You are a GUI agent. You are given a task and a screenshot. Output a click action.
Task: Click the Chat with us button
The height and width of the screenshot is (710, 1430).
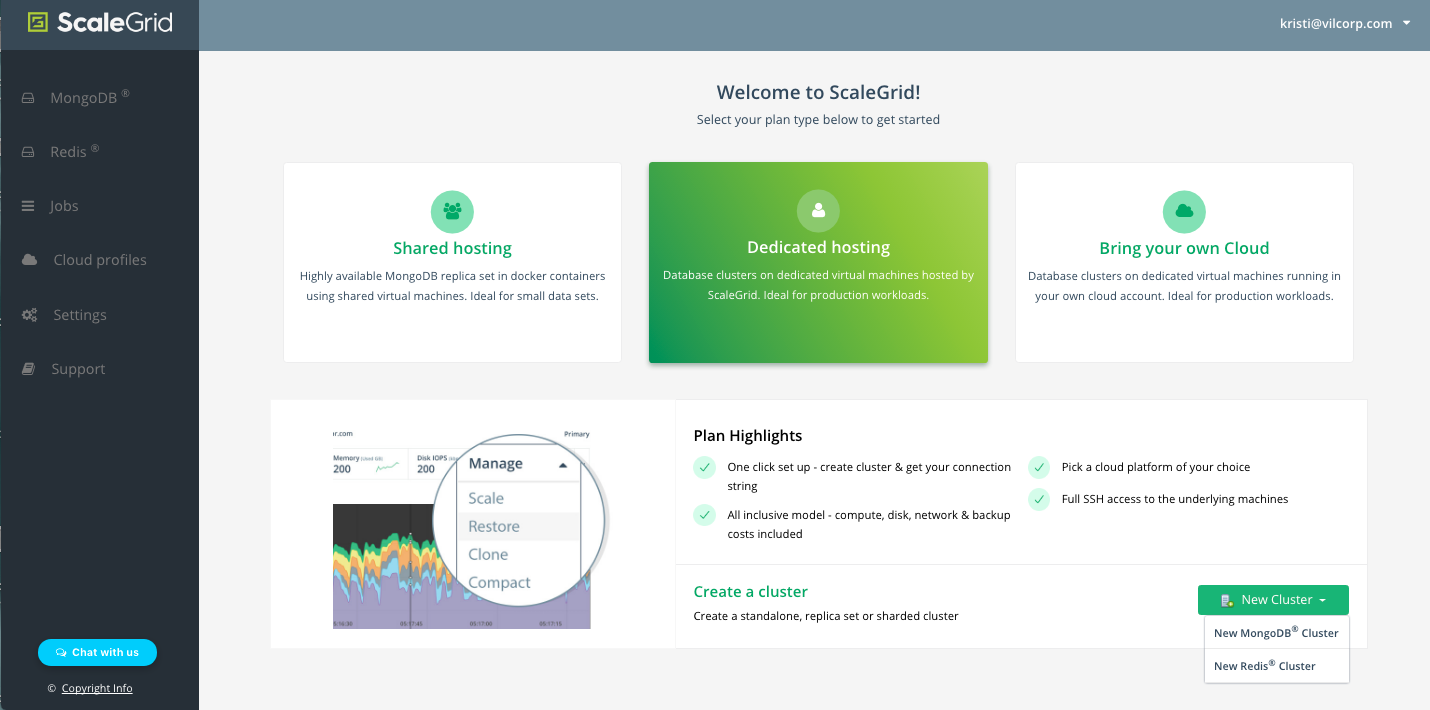[97, 652]
